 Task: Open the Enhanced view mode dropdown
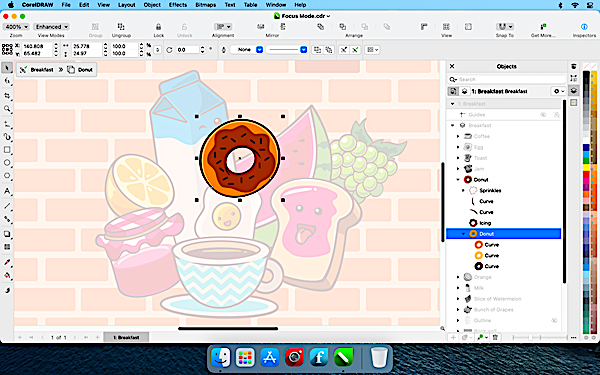tap(51, 27)
